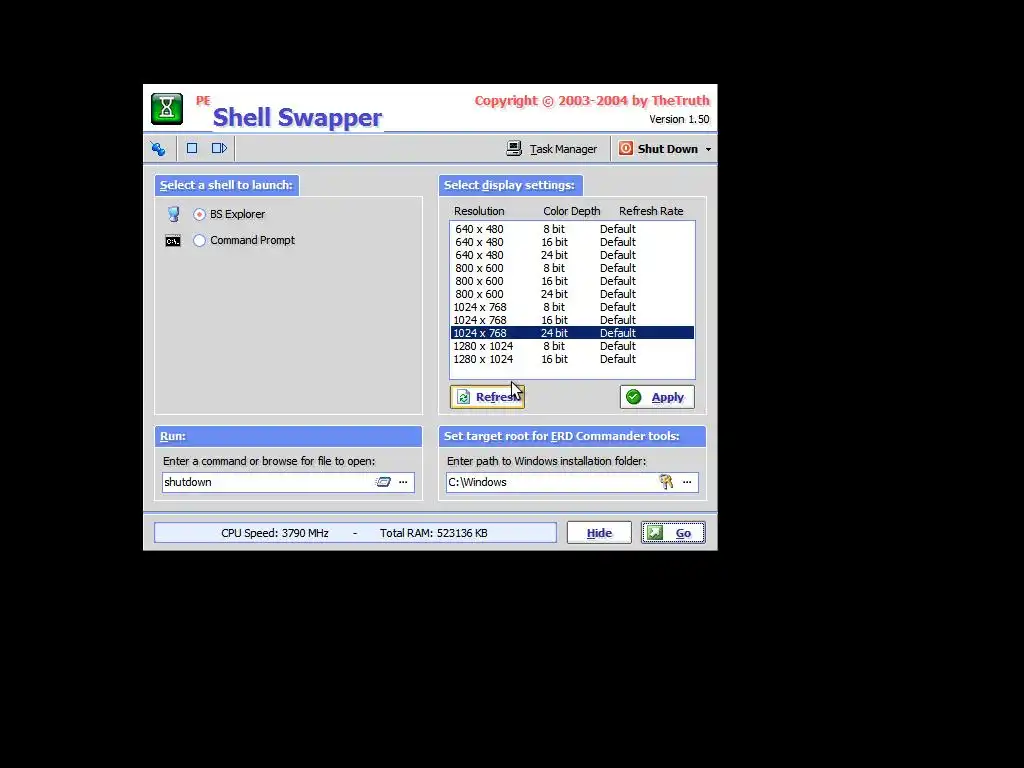This screenshot has width=1024, height=768.
Task: Click the Go button
Action: pyautogui.click(x=673, y=533)
